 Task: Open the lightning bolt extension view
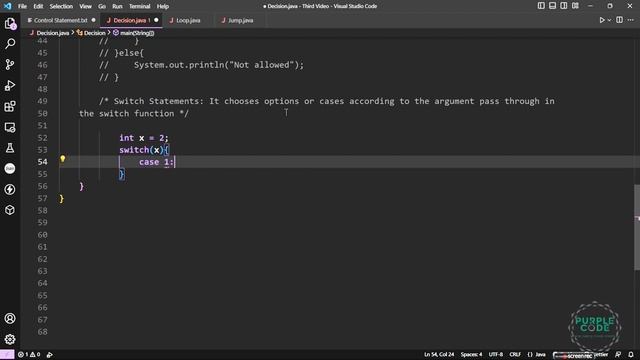[x=10, y=189]
